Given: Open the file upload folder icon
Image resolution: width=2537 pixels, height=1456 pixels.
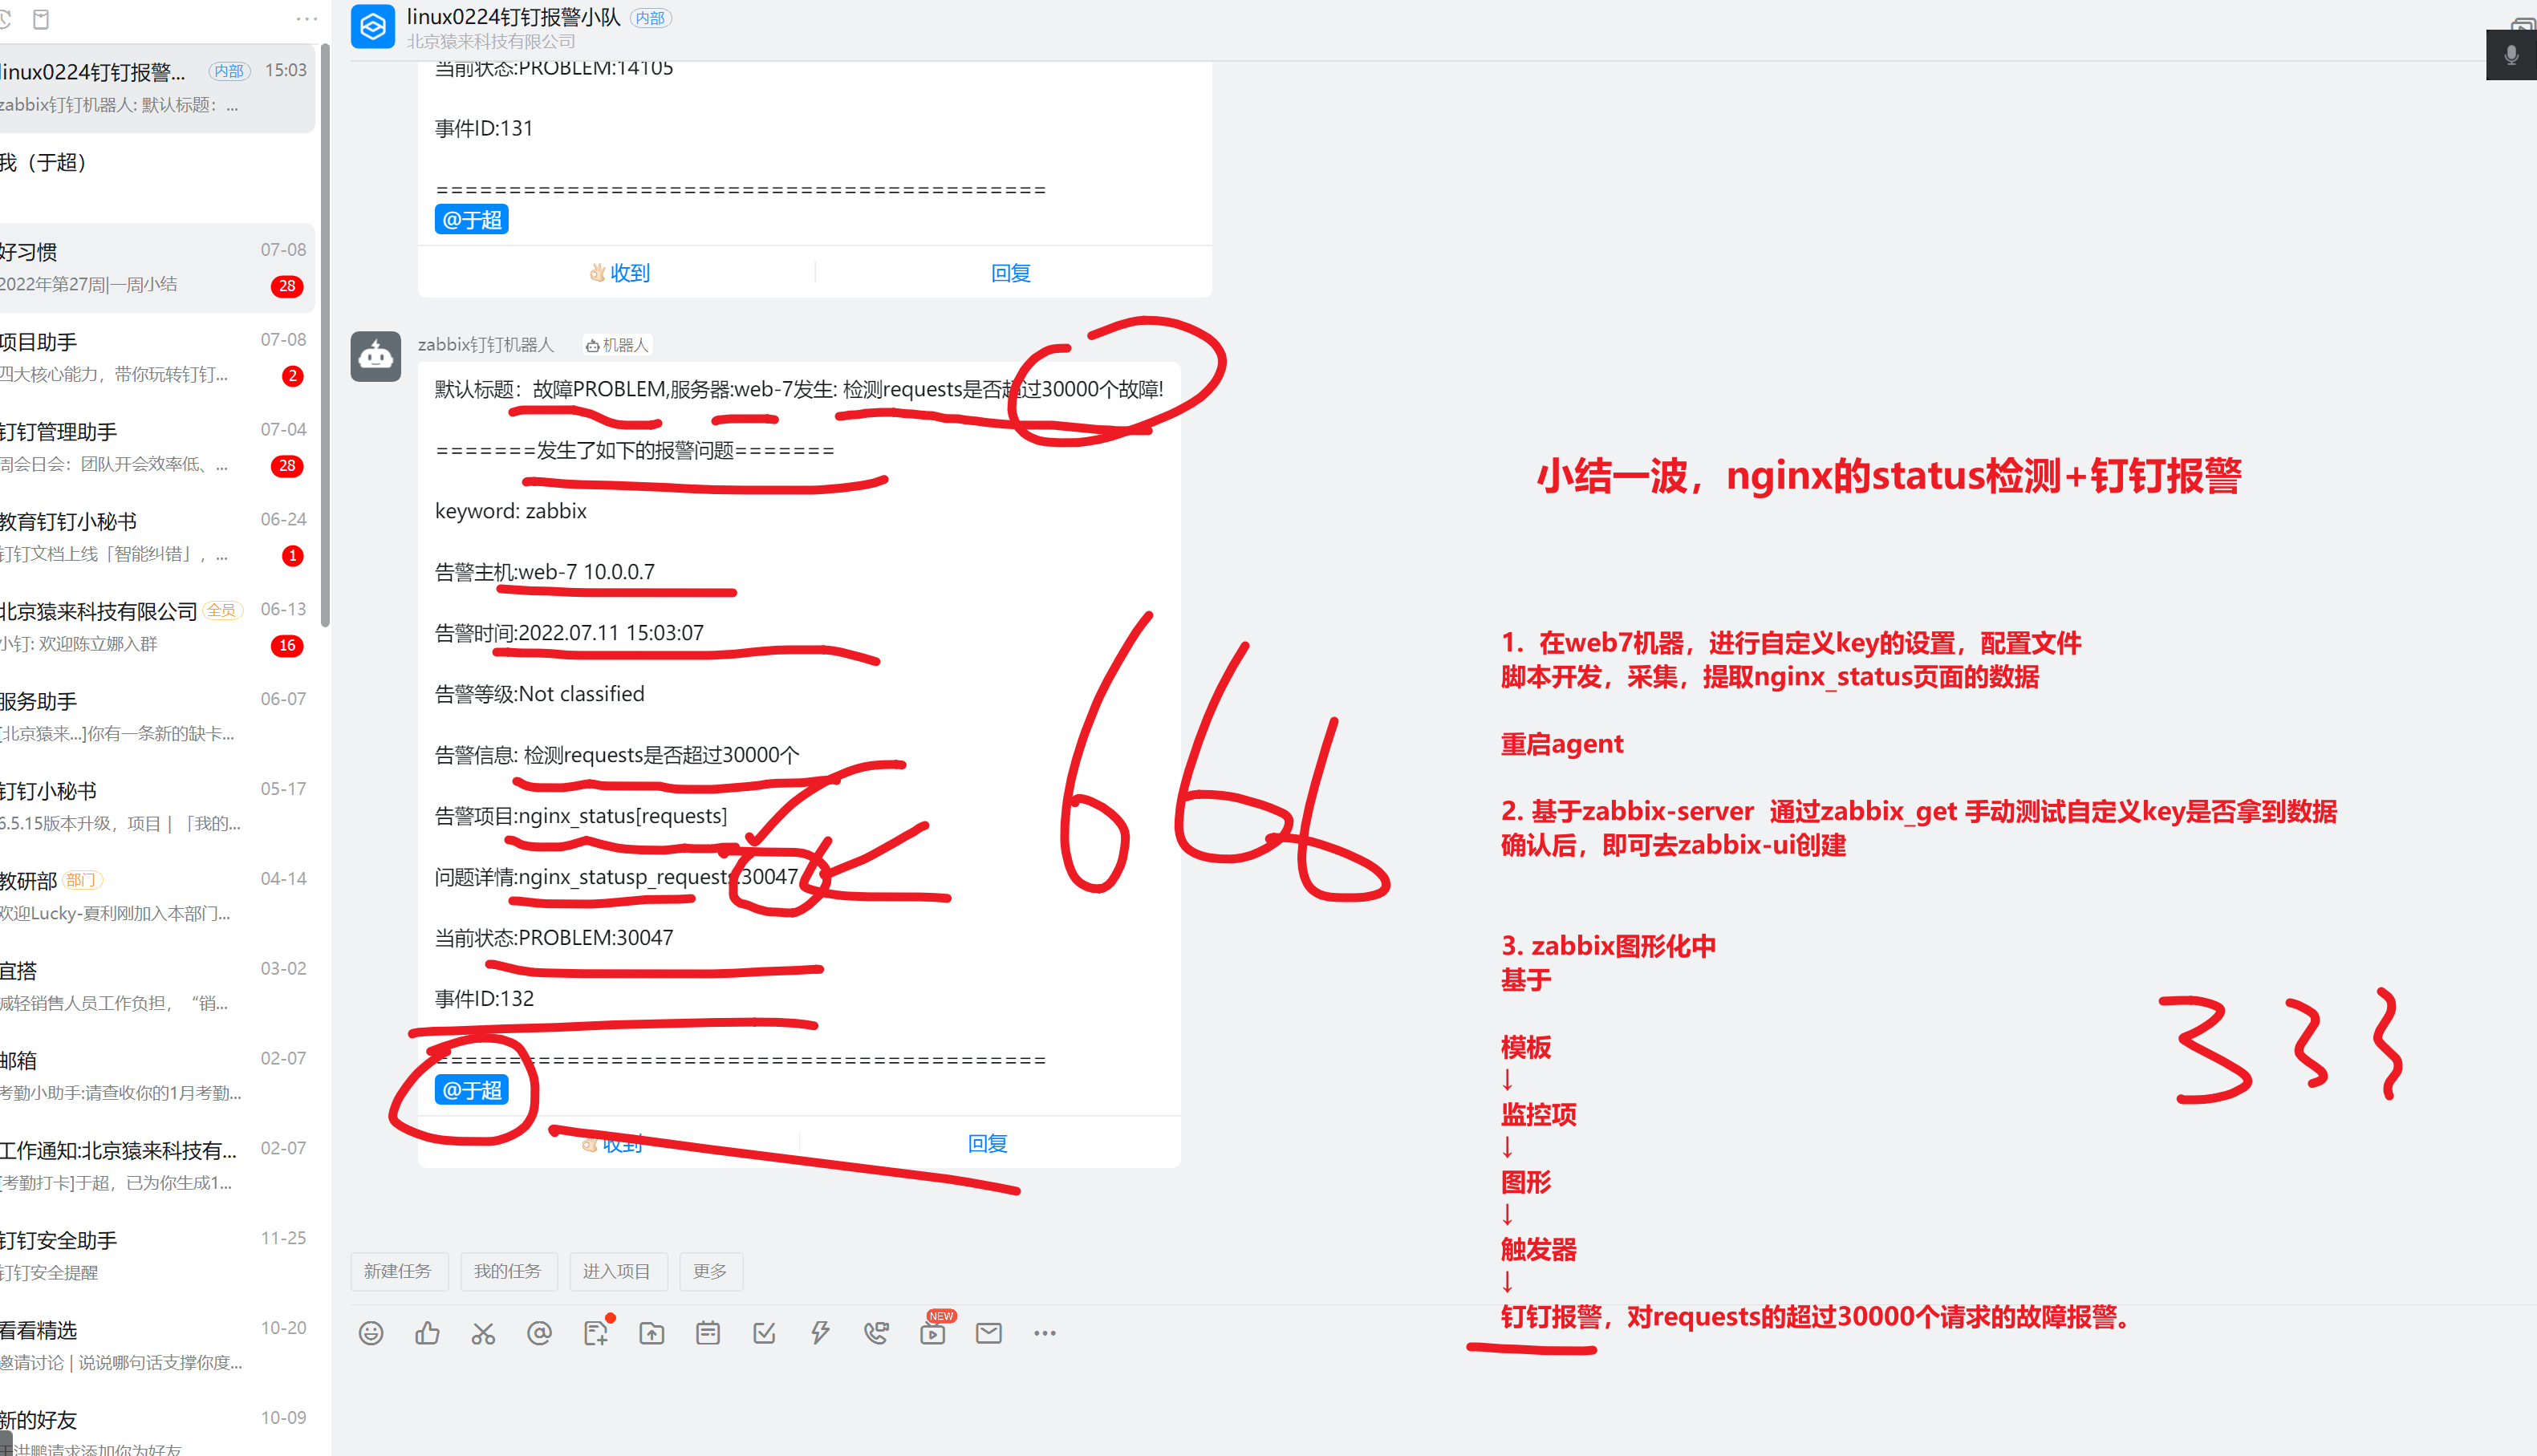Looking at the screenshot, I should 652,1333.
